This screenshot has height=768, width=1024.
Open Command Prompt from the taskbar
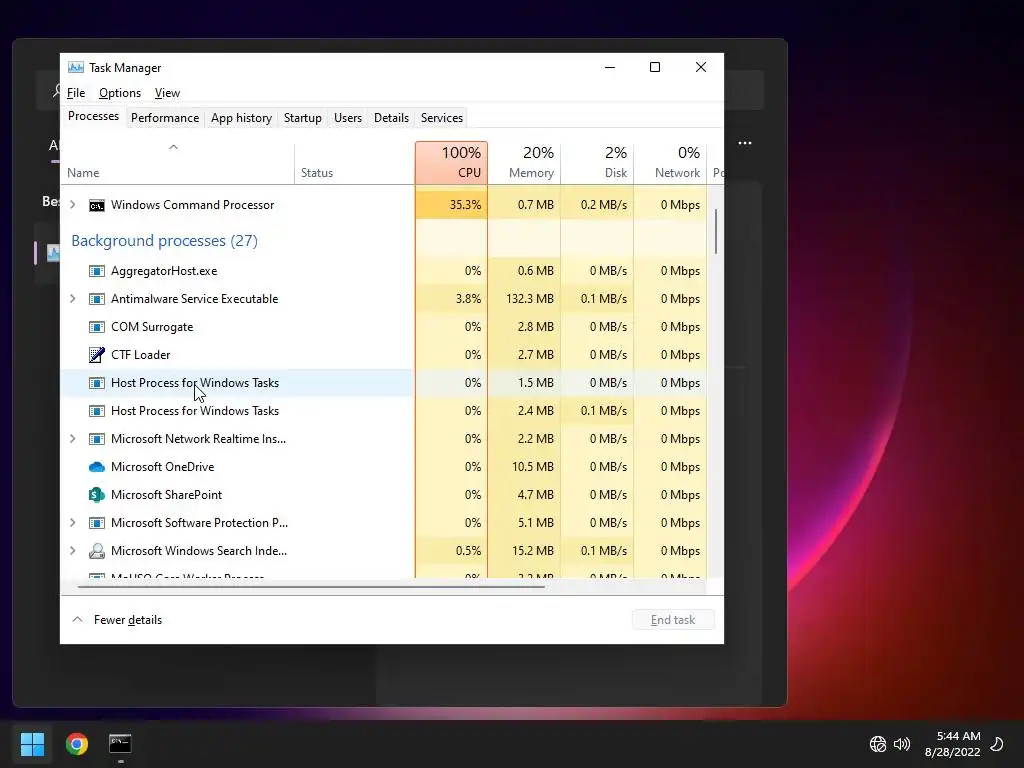point(120,743)
